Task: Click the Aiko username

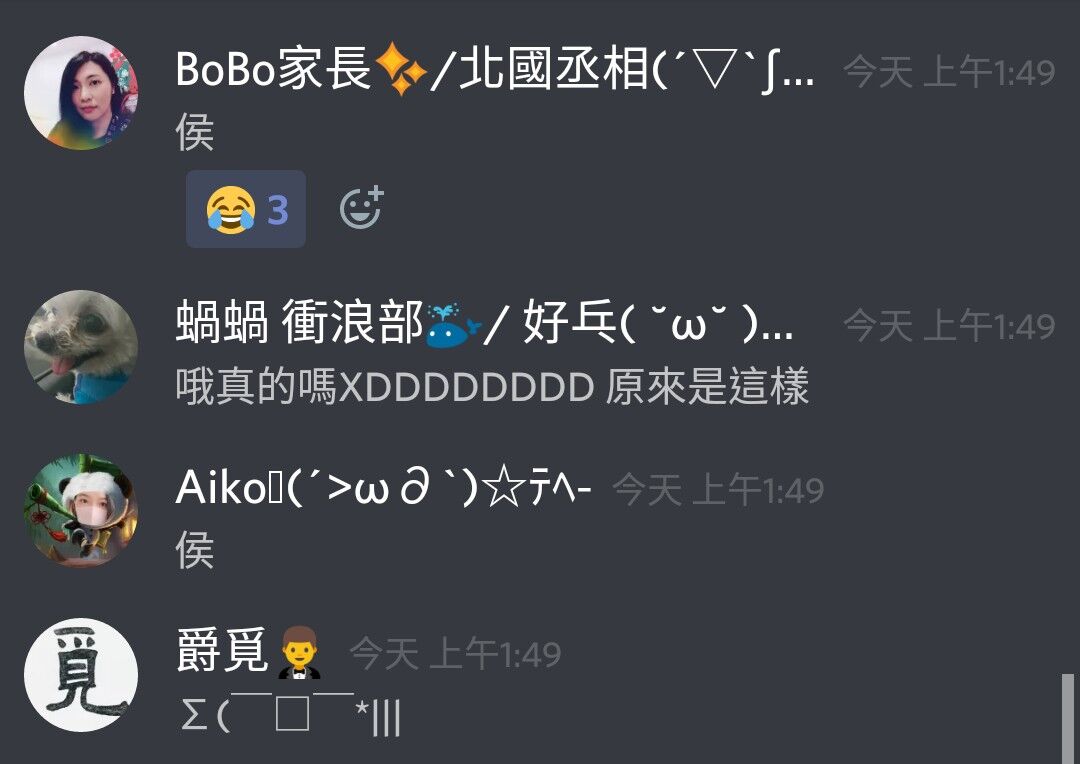Action: (x=383, y=488)
